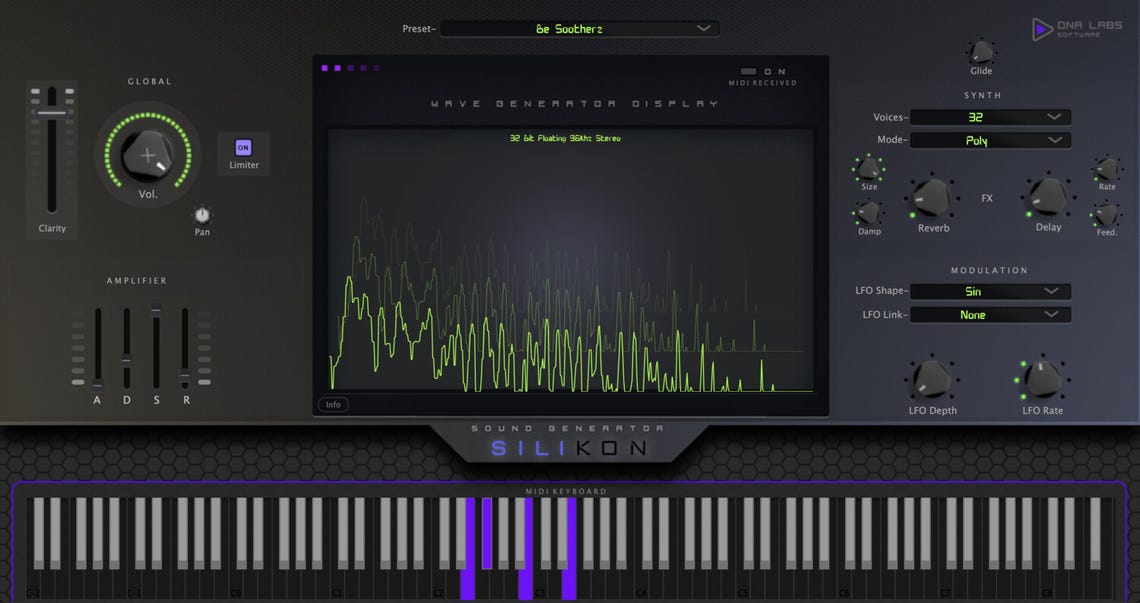Screen dimensions: 1140x603
Task: Open the LFO Link dropdown showing None
Action: 990,315
